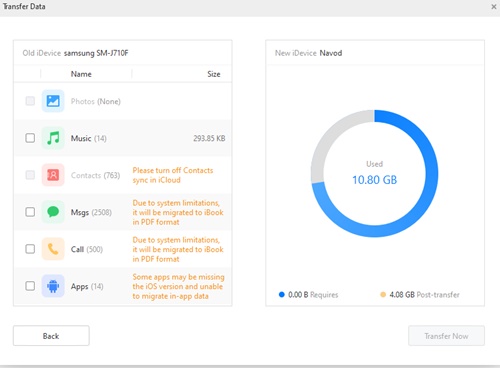Click the Music size value 293.85 KB
This screenshot has height=368, width=500.
209,138
